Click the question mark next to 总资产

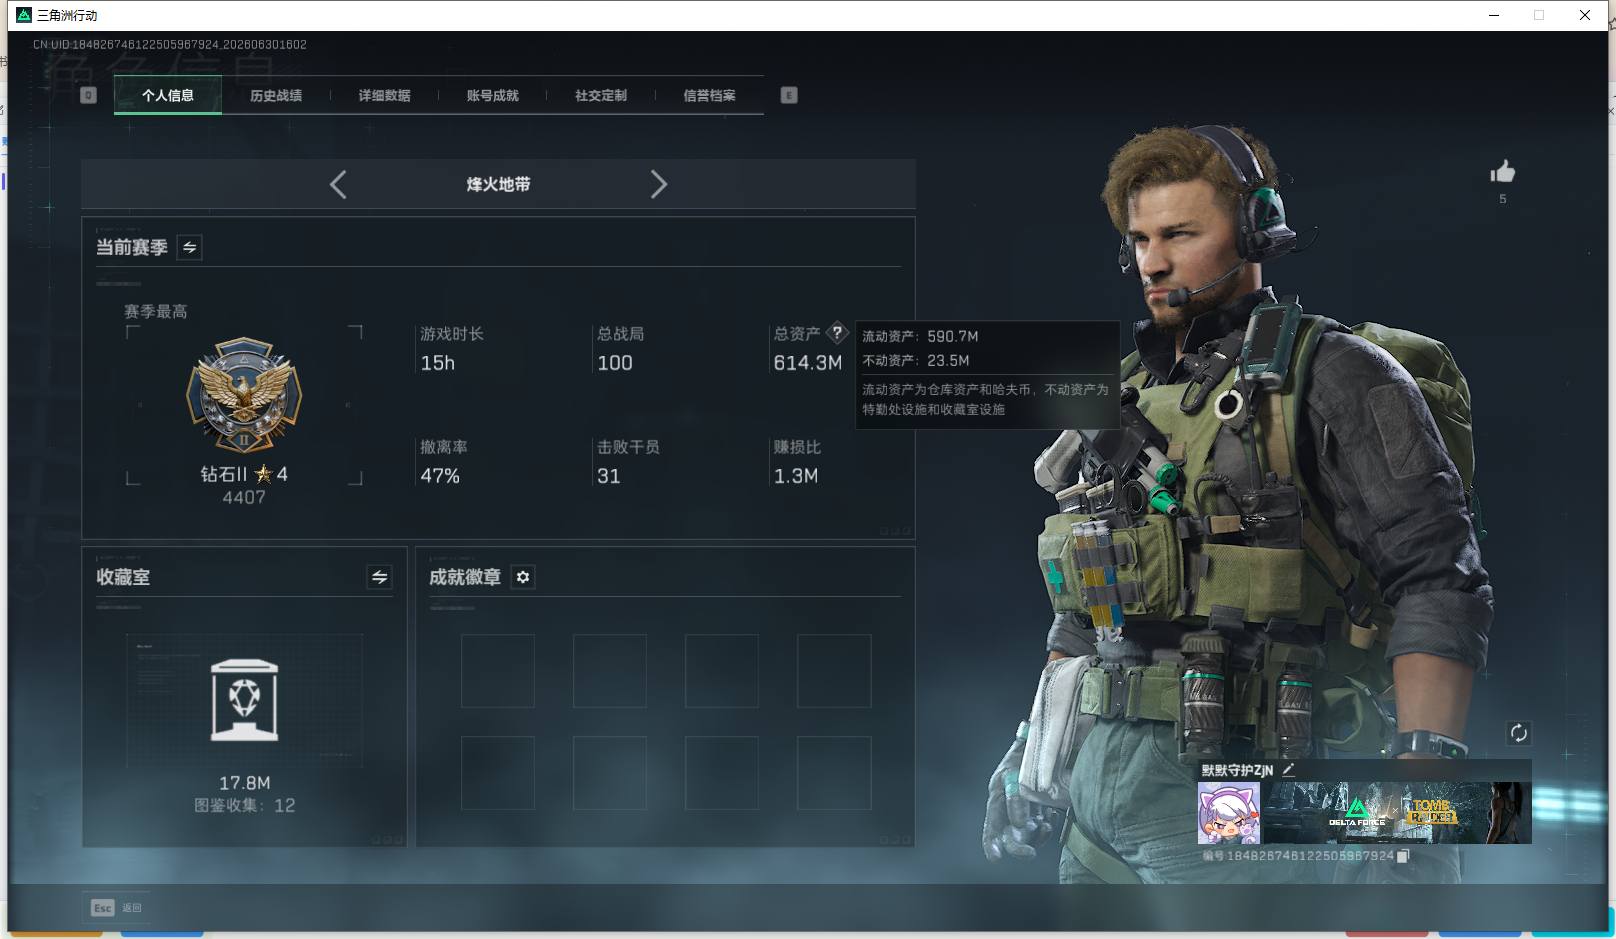coord(837,333)
